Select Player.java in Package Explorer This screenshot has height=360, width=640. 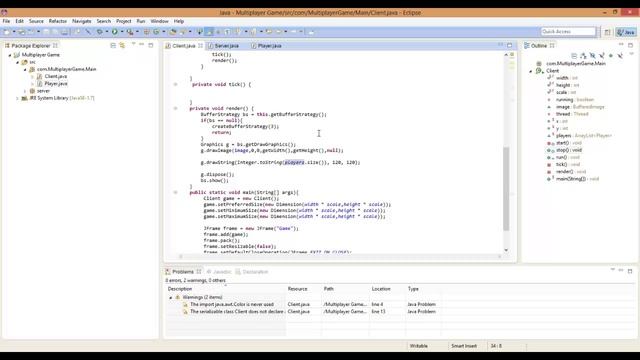[x=56, y=84]
